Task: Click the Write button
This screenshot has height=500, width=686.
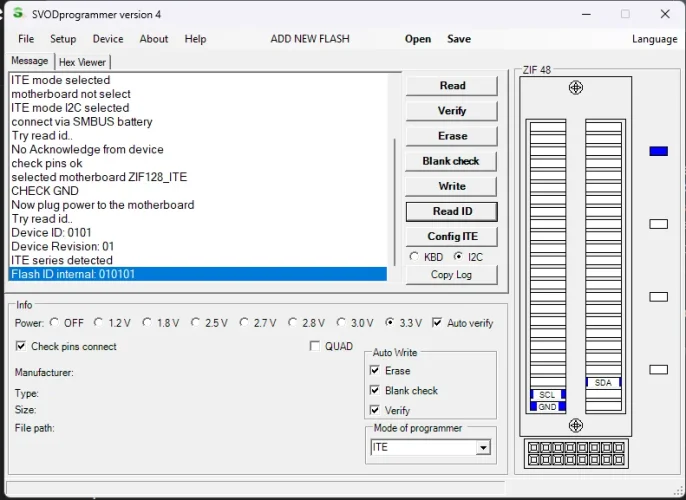Action: 452,186
